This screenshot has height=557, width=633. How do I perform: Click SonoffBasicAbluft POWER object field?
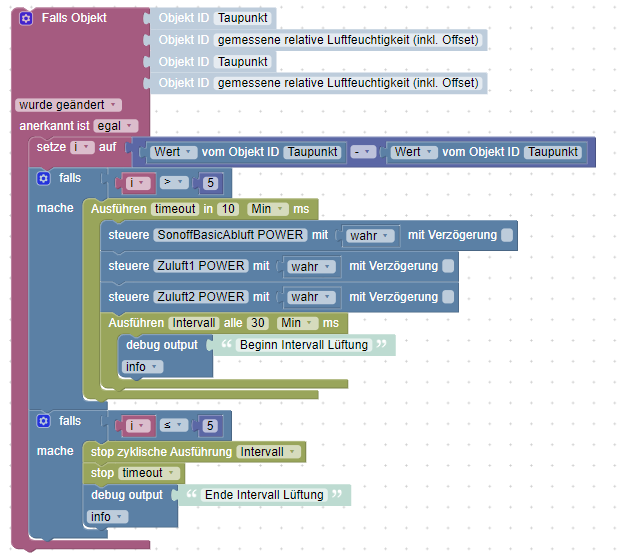click(230, 235)
